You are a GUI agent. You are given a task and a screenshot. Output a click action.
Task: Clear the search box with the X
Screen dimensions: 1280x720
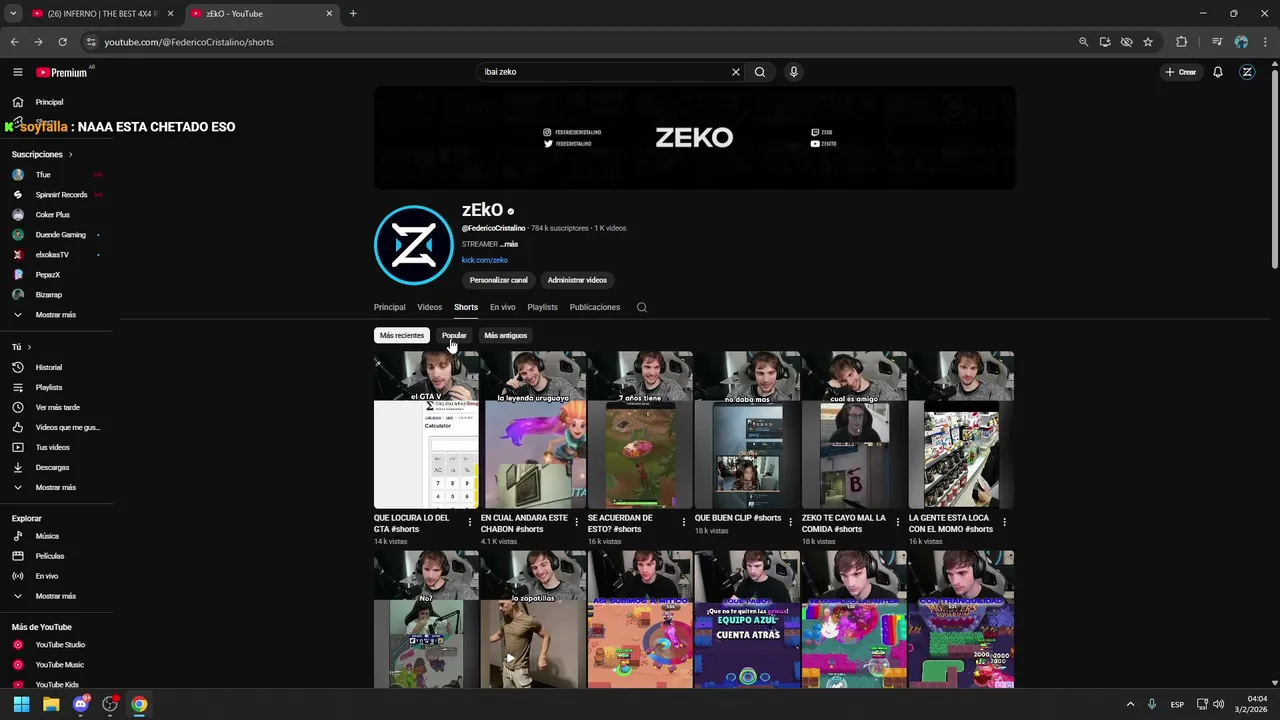click(x=736, y=72)
